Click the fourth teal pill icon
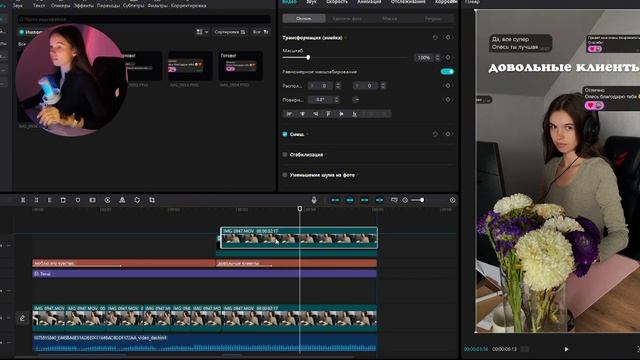Screen dimensions: 640x360 click(x=379, y=200)
